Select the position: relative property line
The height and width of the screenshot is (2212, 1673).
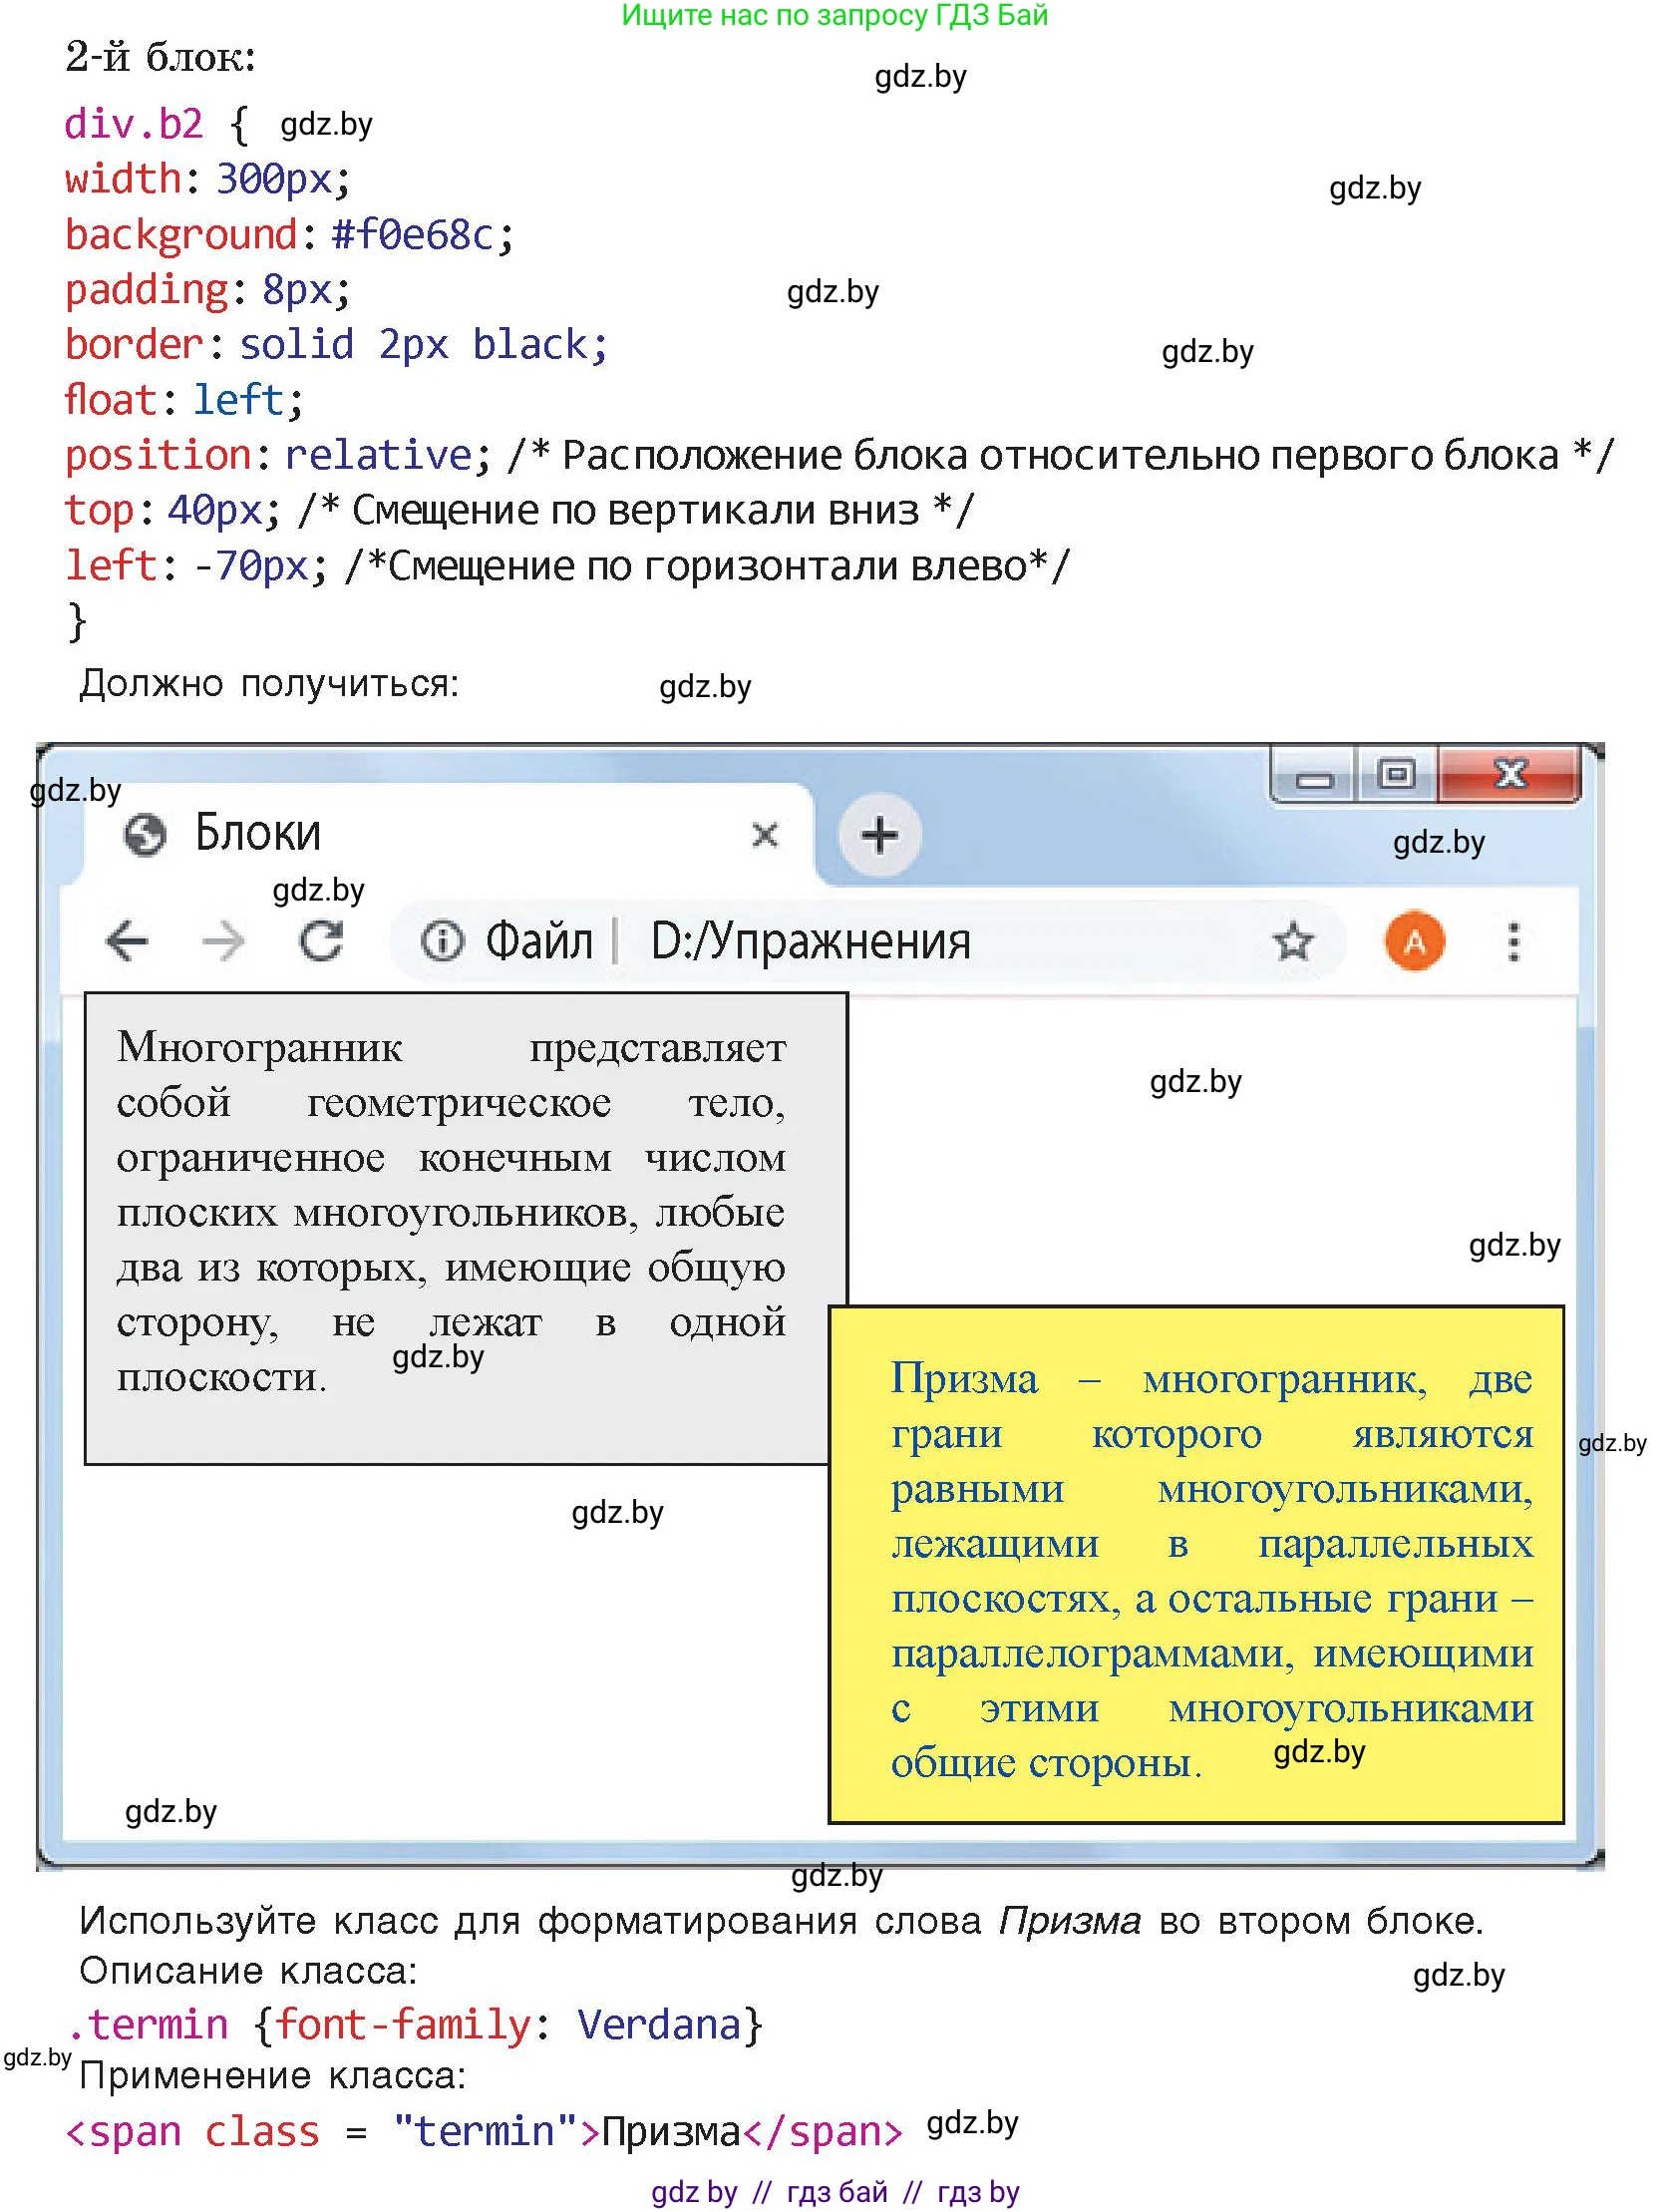[270, 453]
